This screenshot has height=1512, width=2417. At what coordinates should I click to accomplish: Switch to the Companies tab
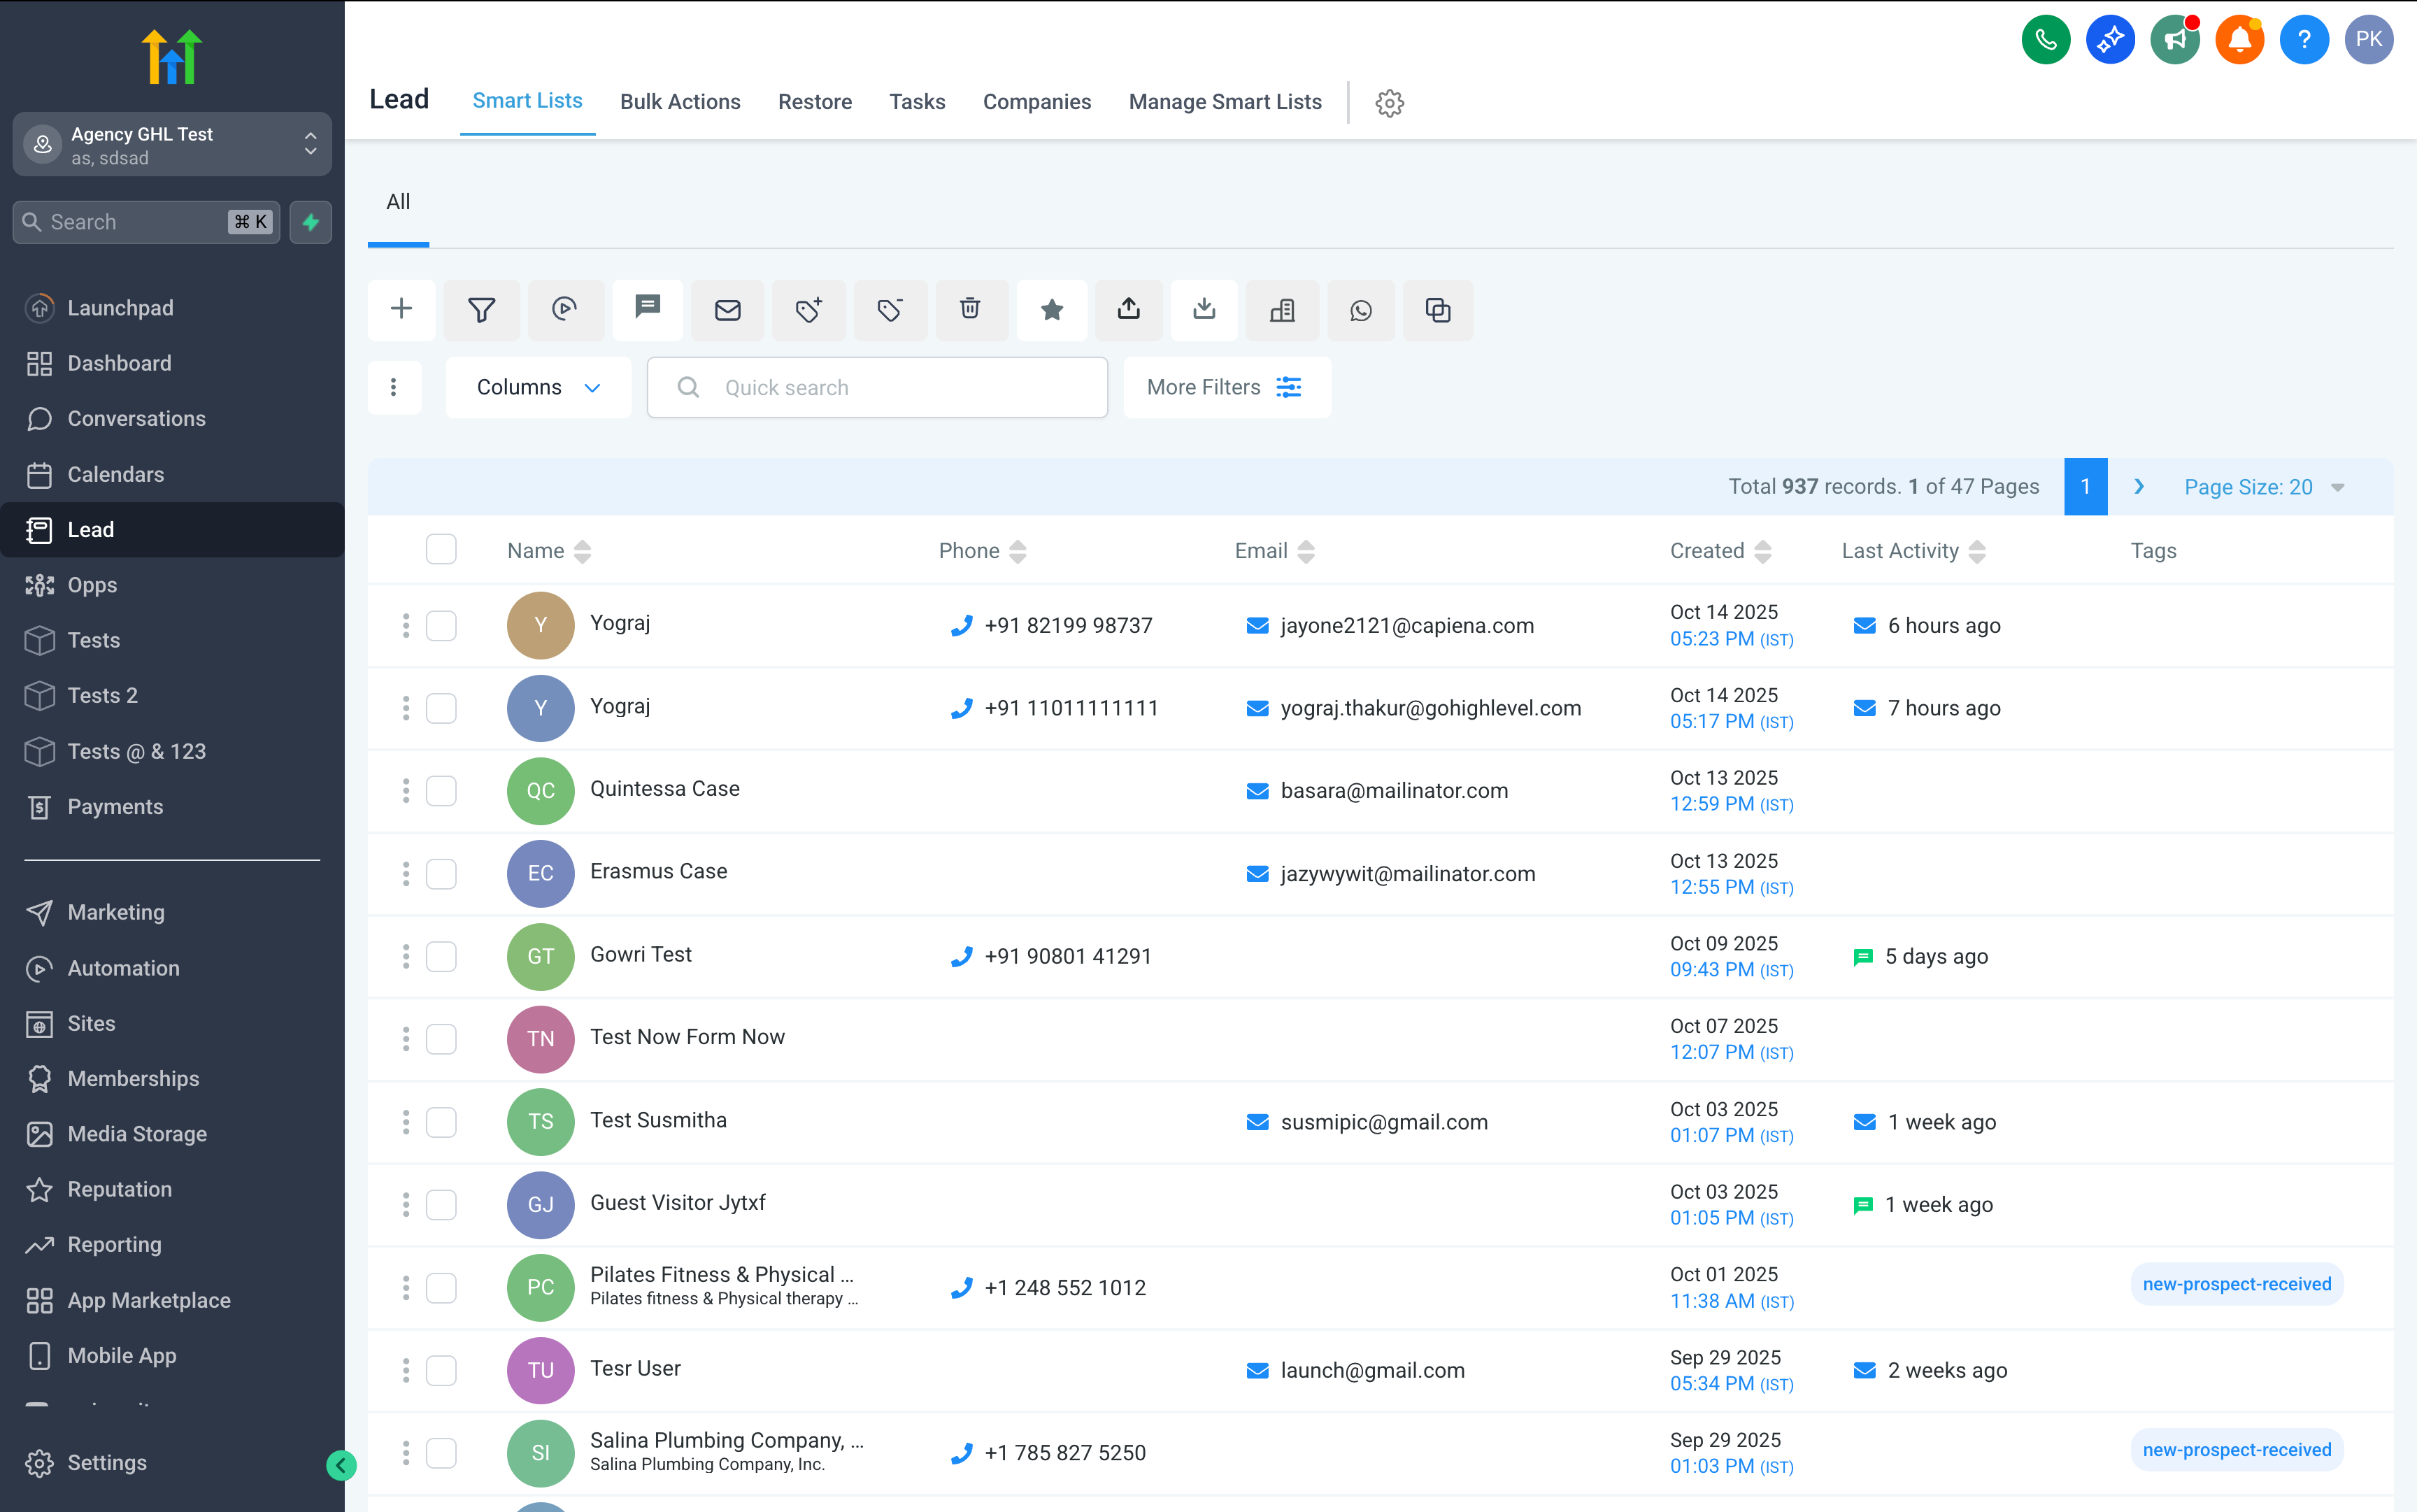[1037, 101]
